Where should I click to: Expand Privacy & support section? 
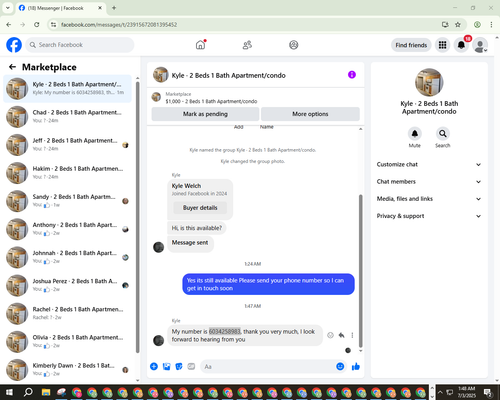click(x=429, y=216)
